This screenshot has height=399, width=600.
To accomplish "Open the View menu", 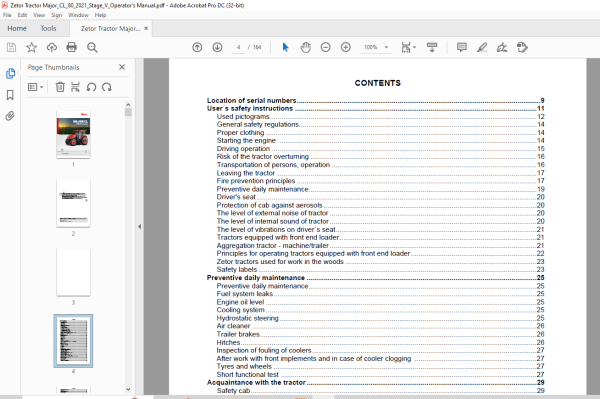I will point(39,15).
